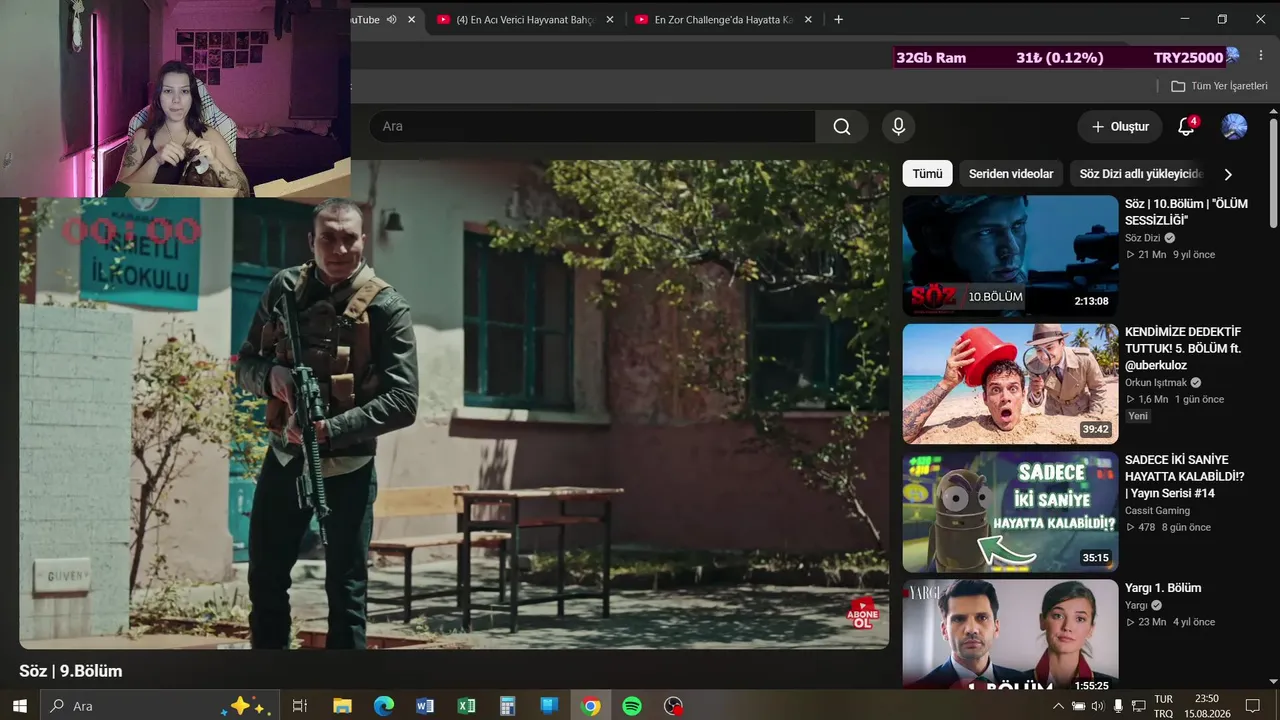Image resolution: width=1280 pixels, height=720 pixels.
Task: Open the system volume control
Action: (1097, 706)
